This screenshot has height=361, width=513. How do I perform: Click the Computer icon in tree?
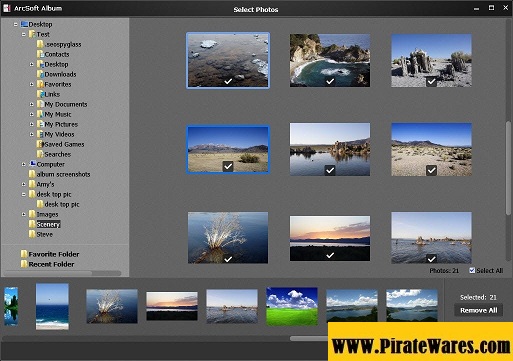pos(32,164)
